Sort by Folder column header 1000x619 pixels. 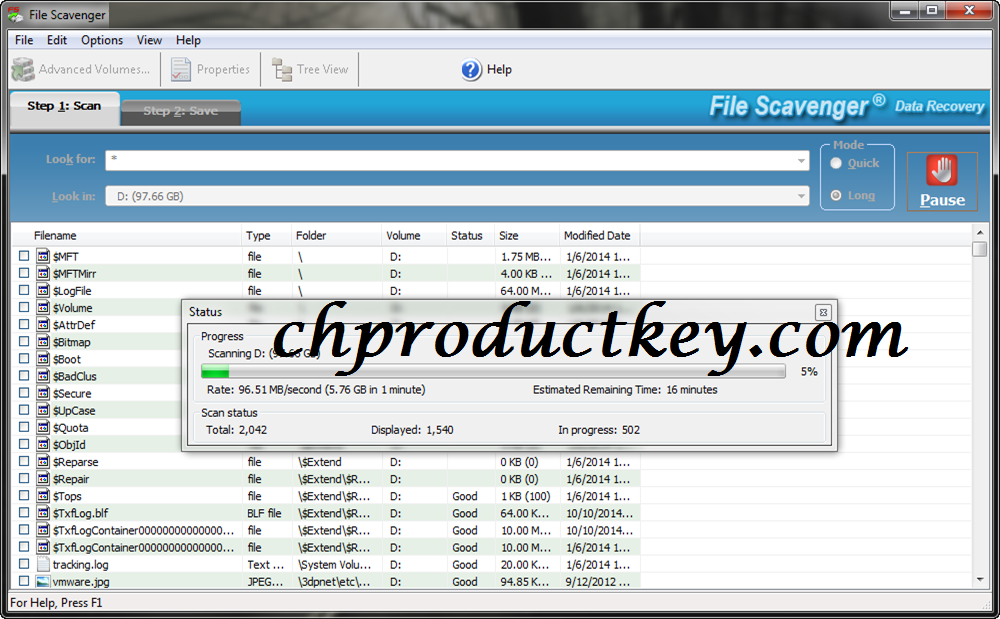pyautogui.click(x=336, y=236)
